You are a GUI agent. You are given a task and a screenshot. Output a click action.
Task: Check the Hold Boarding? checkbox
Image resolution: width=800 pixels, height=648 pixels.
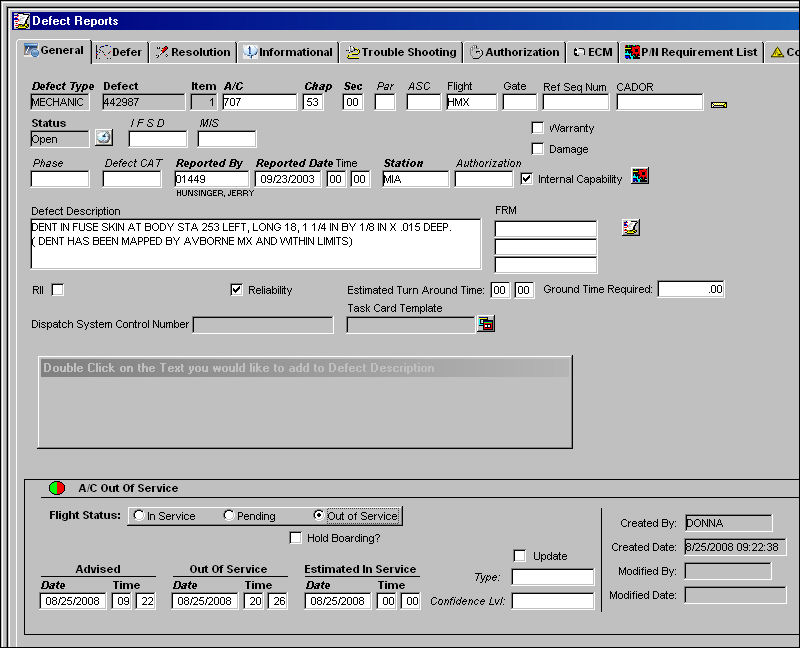[295, 538]
